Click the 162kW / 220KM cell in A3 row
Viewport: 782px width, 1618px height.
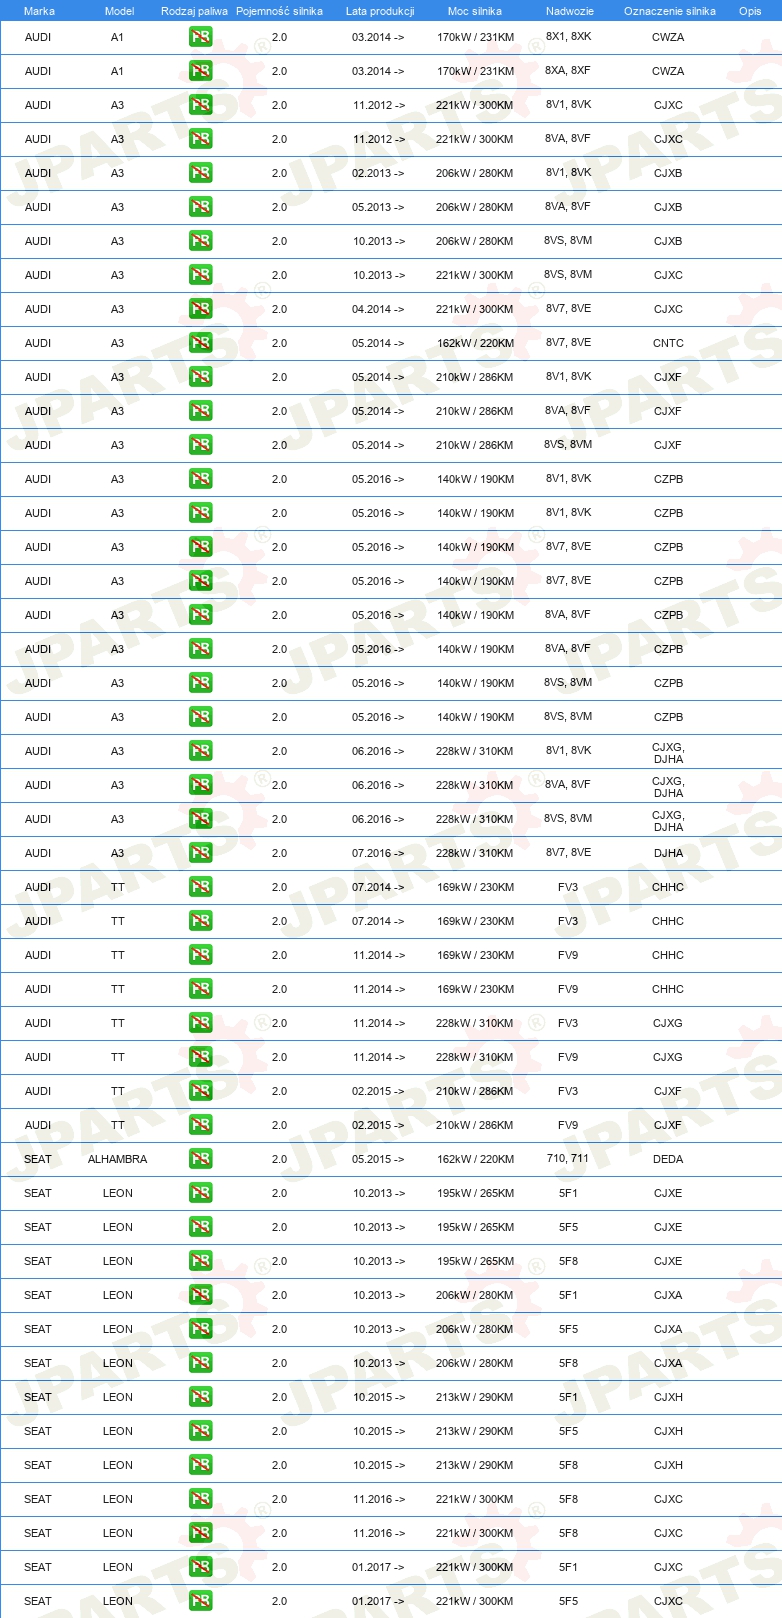click(475, 343)
